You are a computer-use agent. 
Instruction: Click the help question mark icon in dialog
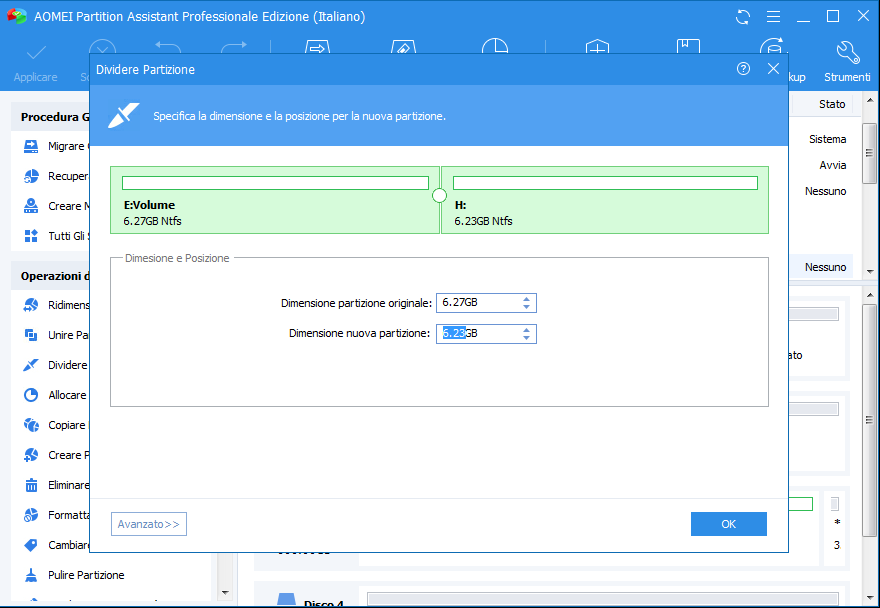(744, 69)
